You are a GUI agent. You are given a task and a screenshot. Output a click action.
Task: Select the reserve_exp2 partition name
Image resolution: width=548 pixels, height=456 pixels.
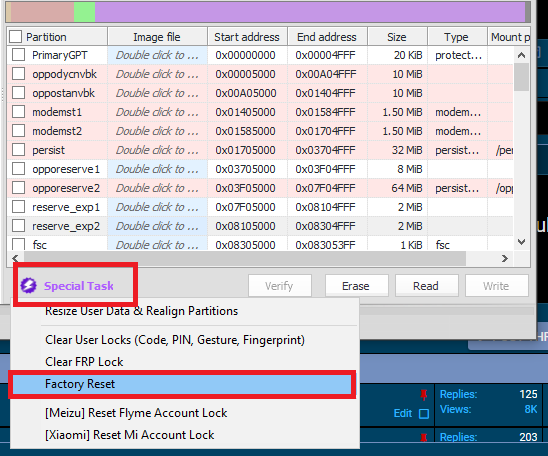pyautogui.click(x=66, y=226)
